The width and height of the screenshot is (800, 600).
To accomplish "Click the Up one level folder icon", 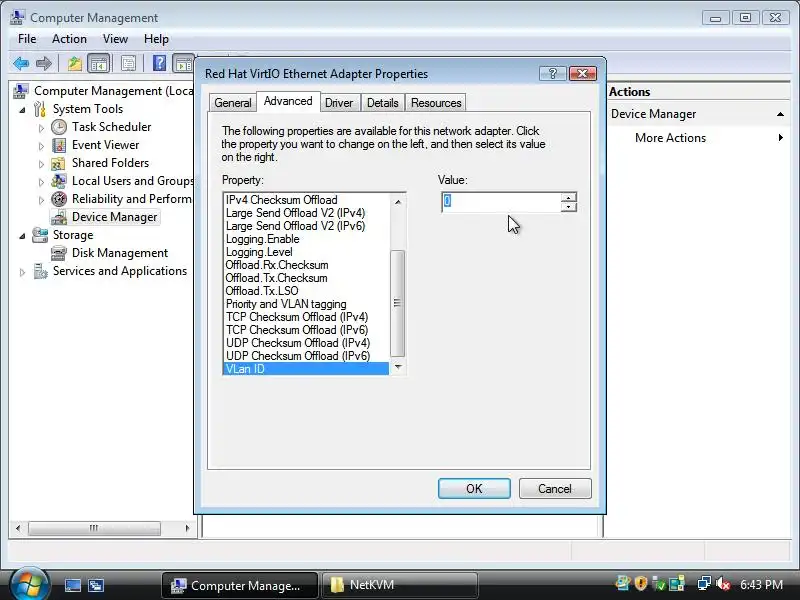I will click(x=75, y=64).
